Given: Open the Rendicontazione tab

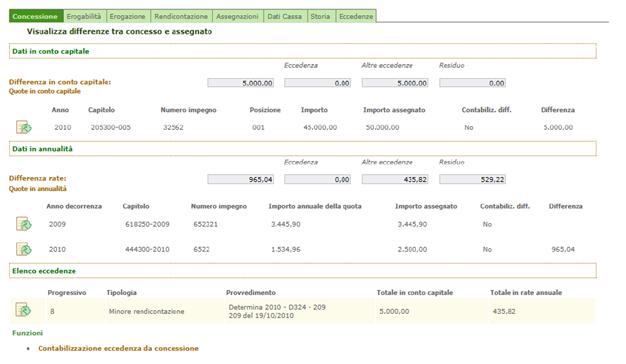Looking at the screenshot, I should (181, 16).
